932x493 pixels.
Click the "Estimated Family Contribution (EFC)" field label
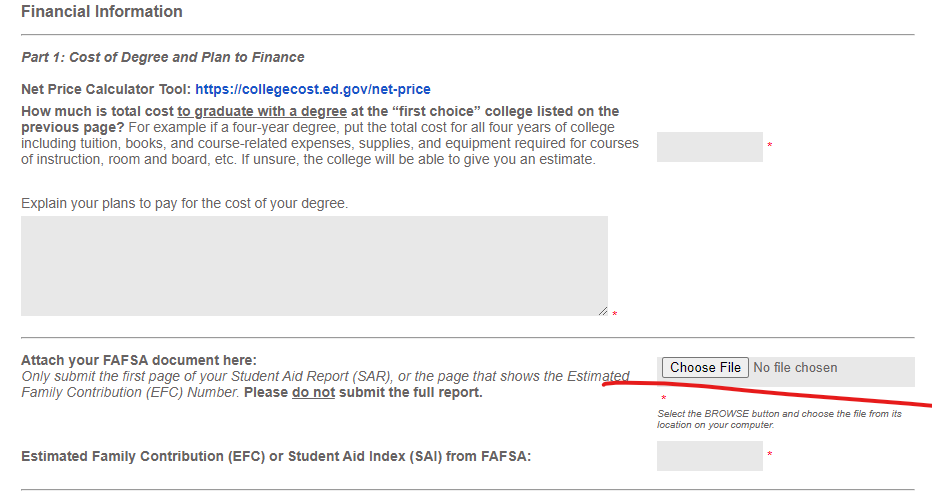click(x=276, y=457)
